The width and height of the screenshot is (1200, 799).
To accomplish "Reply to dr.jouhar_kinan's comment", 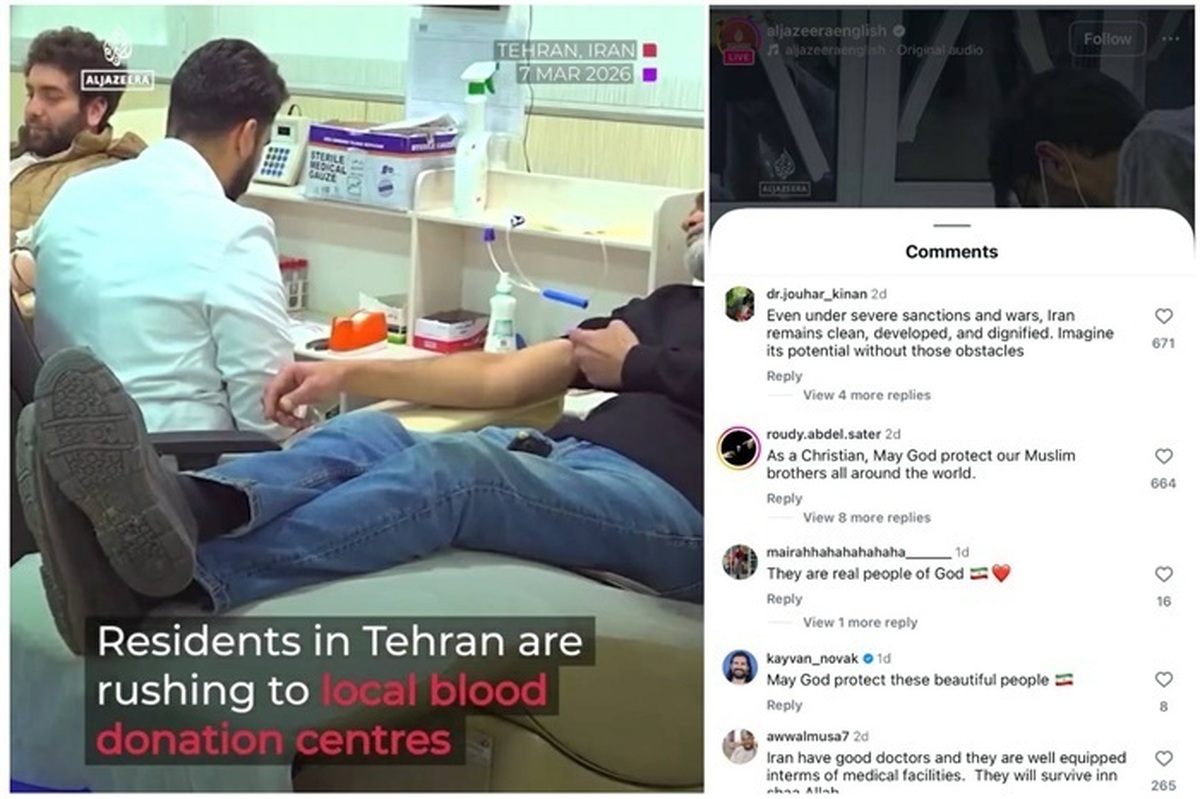I will coord(784,376).
